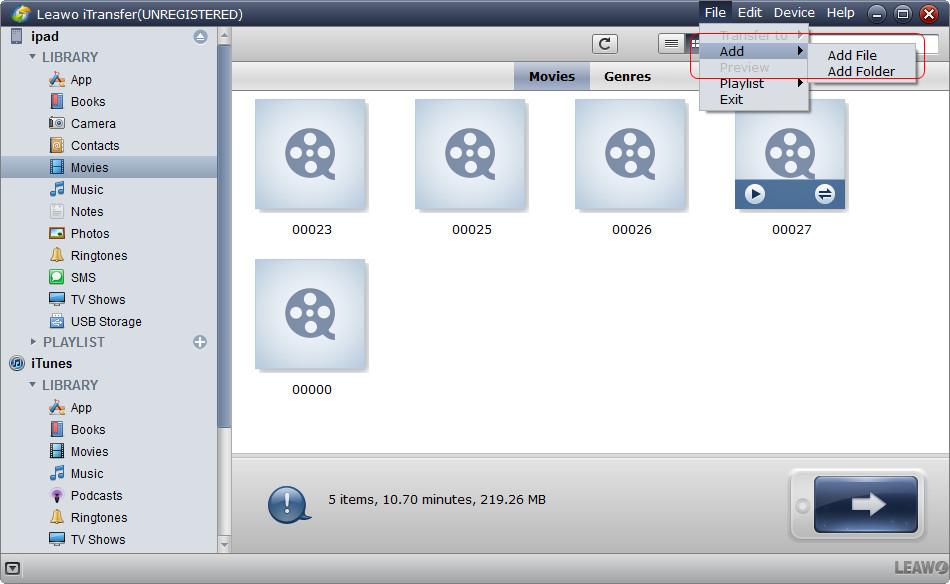Select the 00025 movie thumbnail
Screen dimensions: 950x584
(470, 154)
